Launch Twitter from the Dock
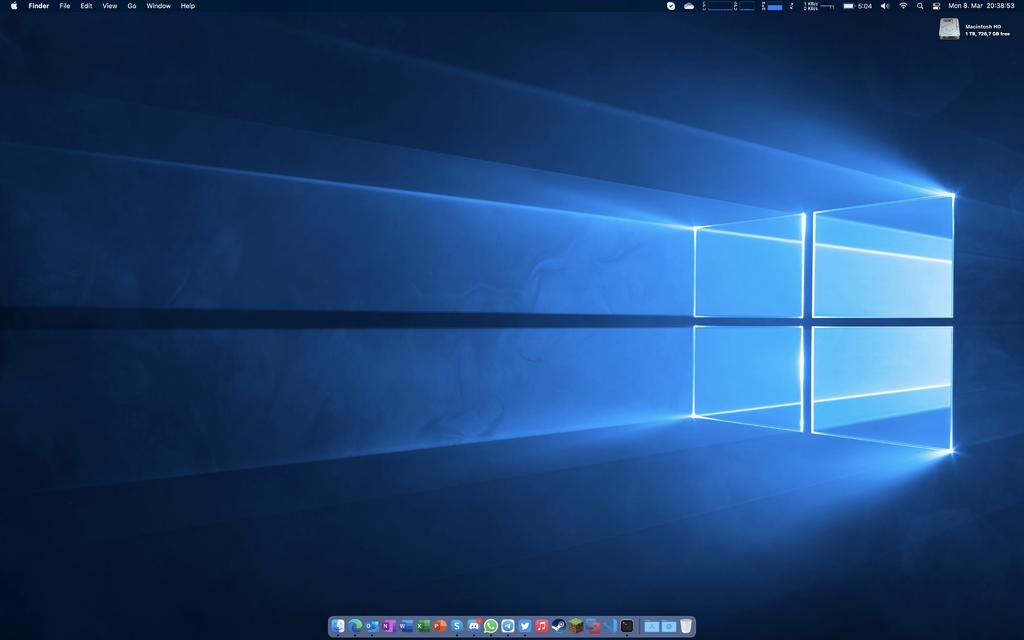Image resolution: width=1024 pixels, height=640 pixels. (525, 626)
